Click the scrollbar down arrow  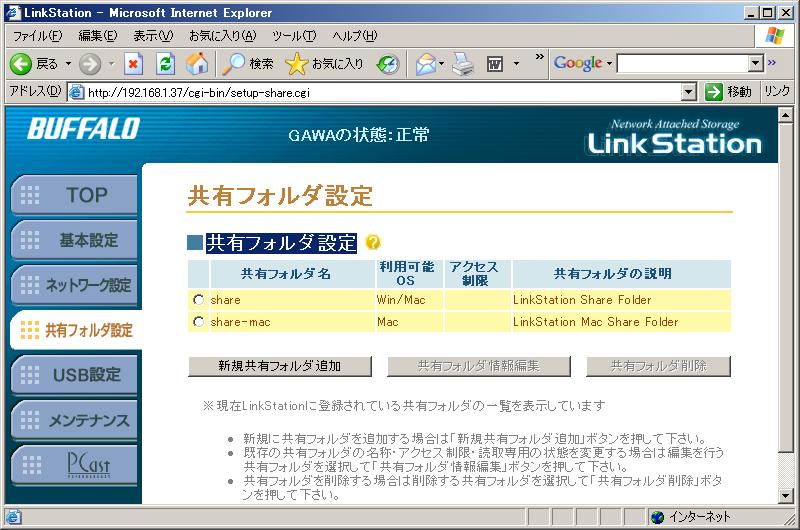785,495
